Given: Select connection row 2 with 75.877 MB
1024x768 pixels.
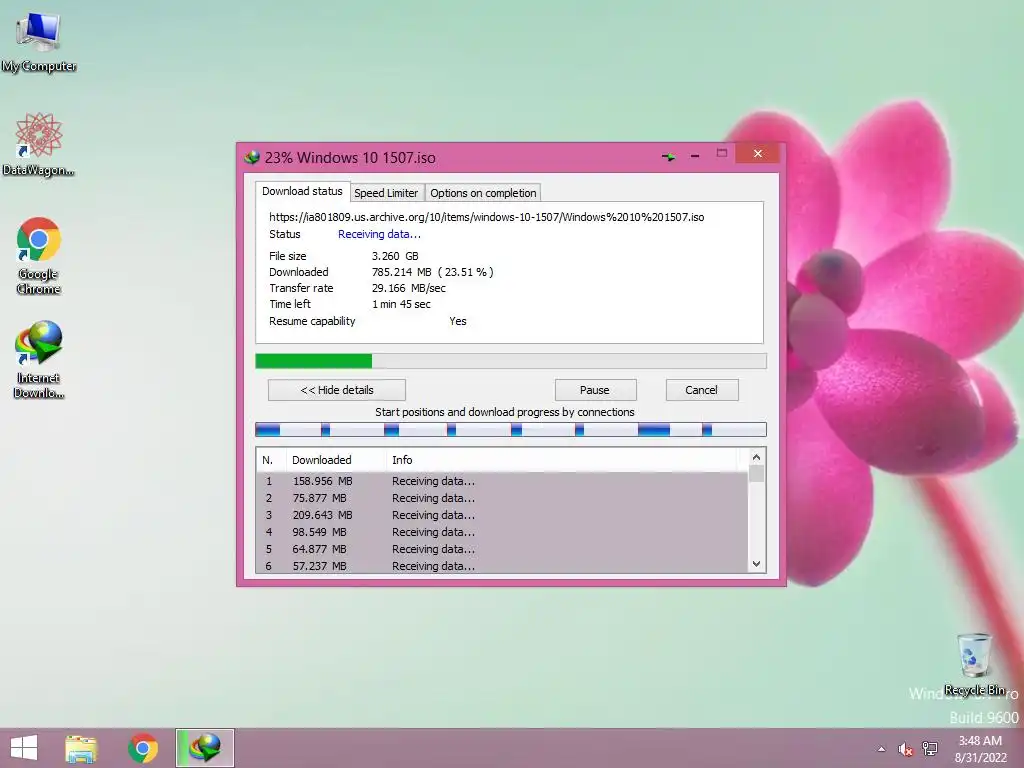Looking at the screenshot, I should [502, 498].
